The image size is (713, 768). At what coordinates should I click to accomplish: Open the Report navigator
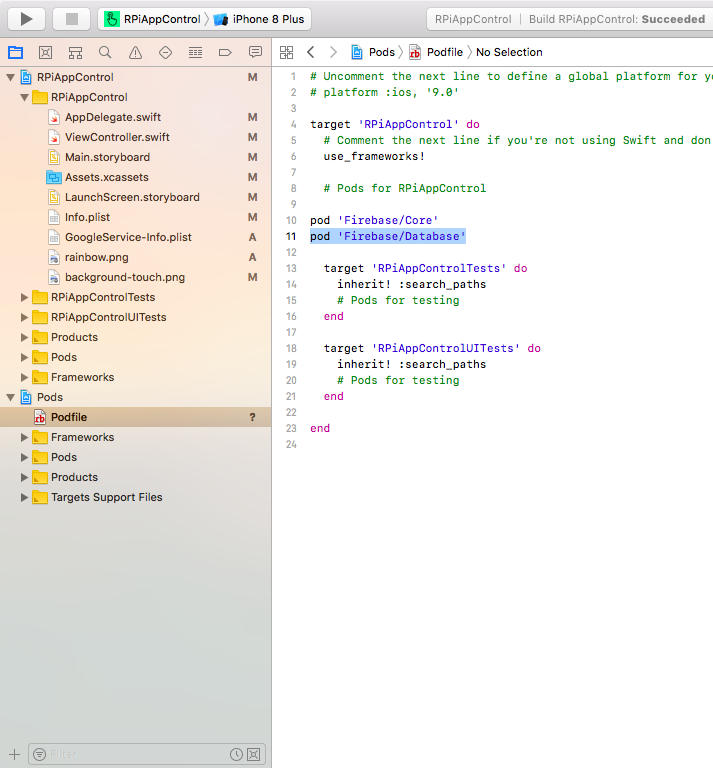[255, 52]
